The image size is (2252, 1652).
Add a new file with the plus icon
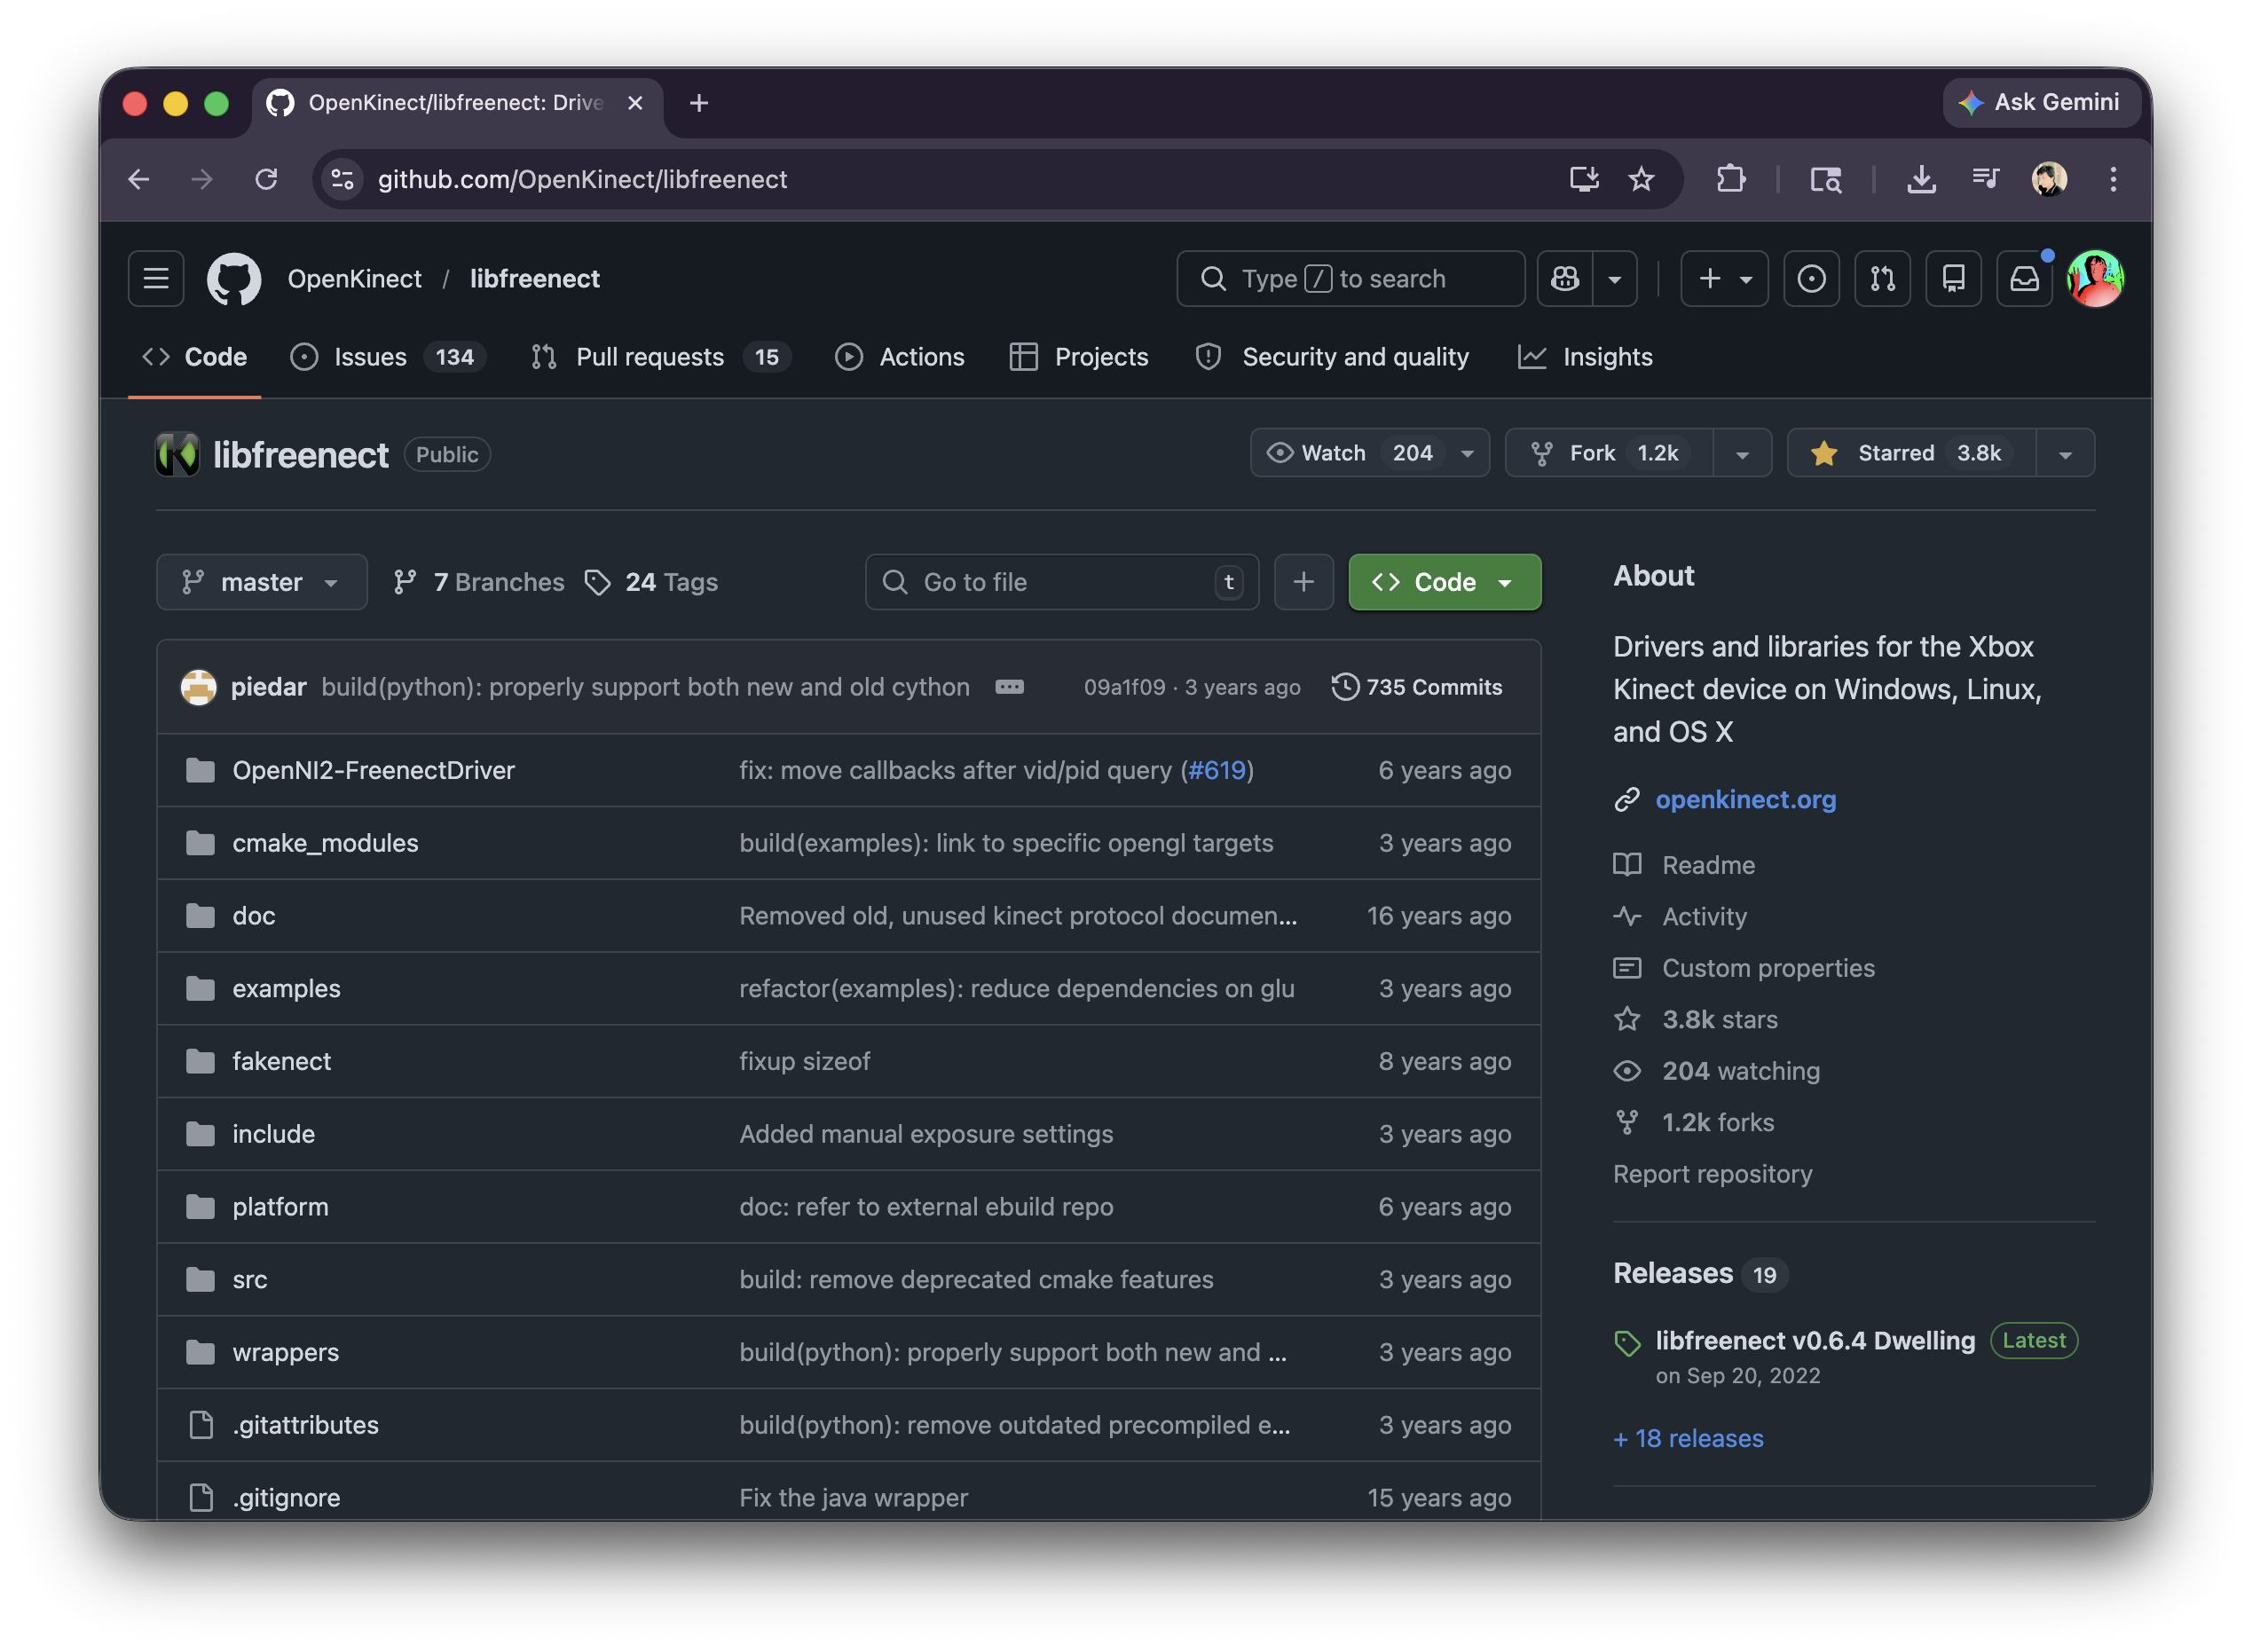(x=1304, y=582)
